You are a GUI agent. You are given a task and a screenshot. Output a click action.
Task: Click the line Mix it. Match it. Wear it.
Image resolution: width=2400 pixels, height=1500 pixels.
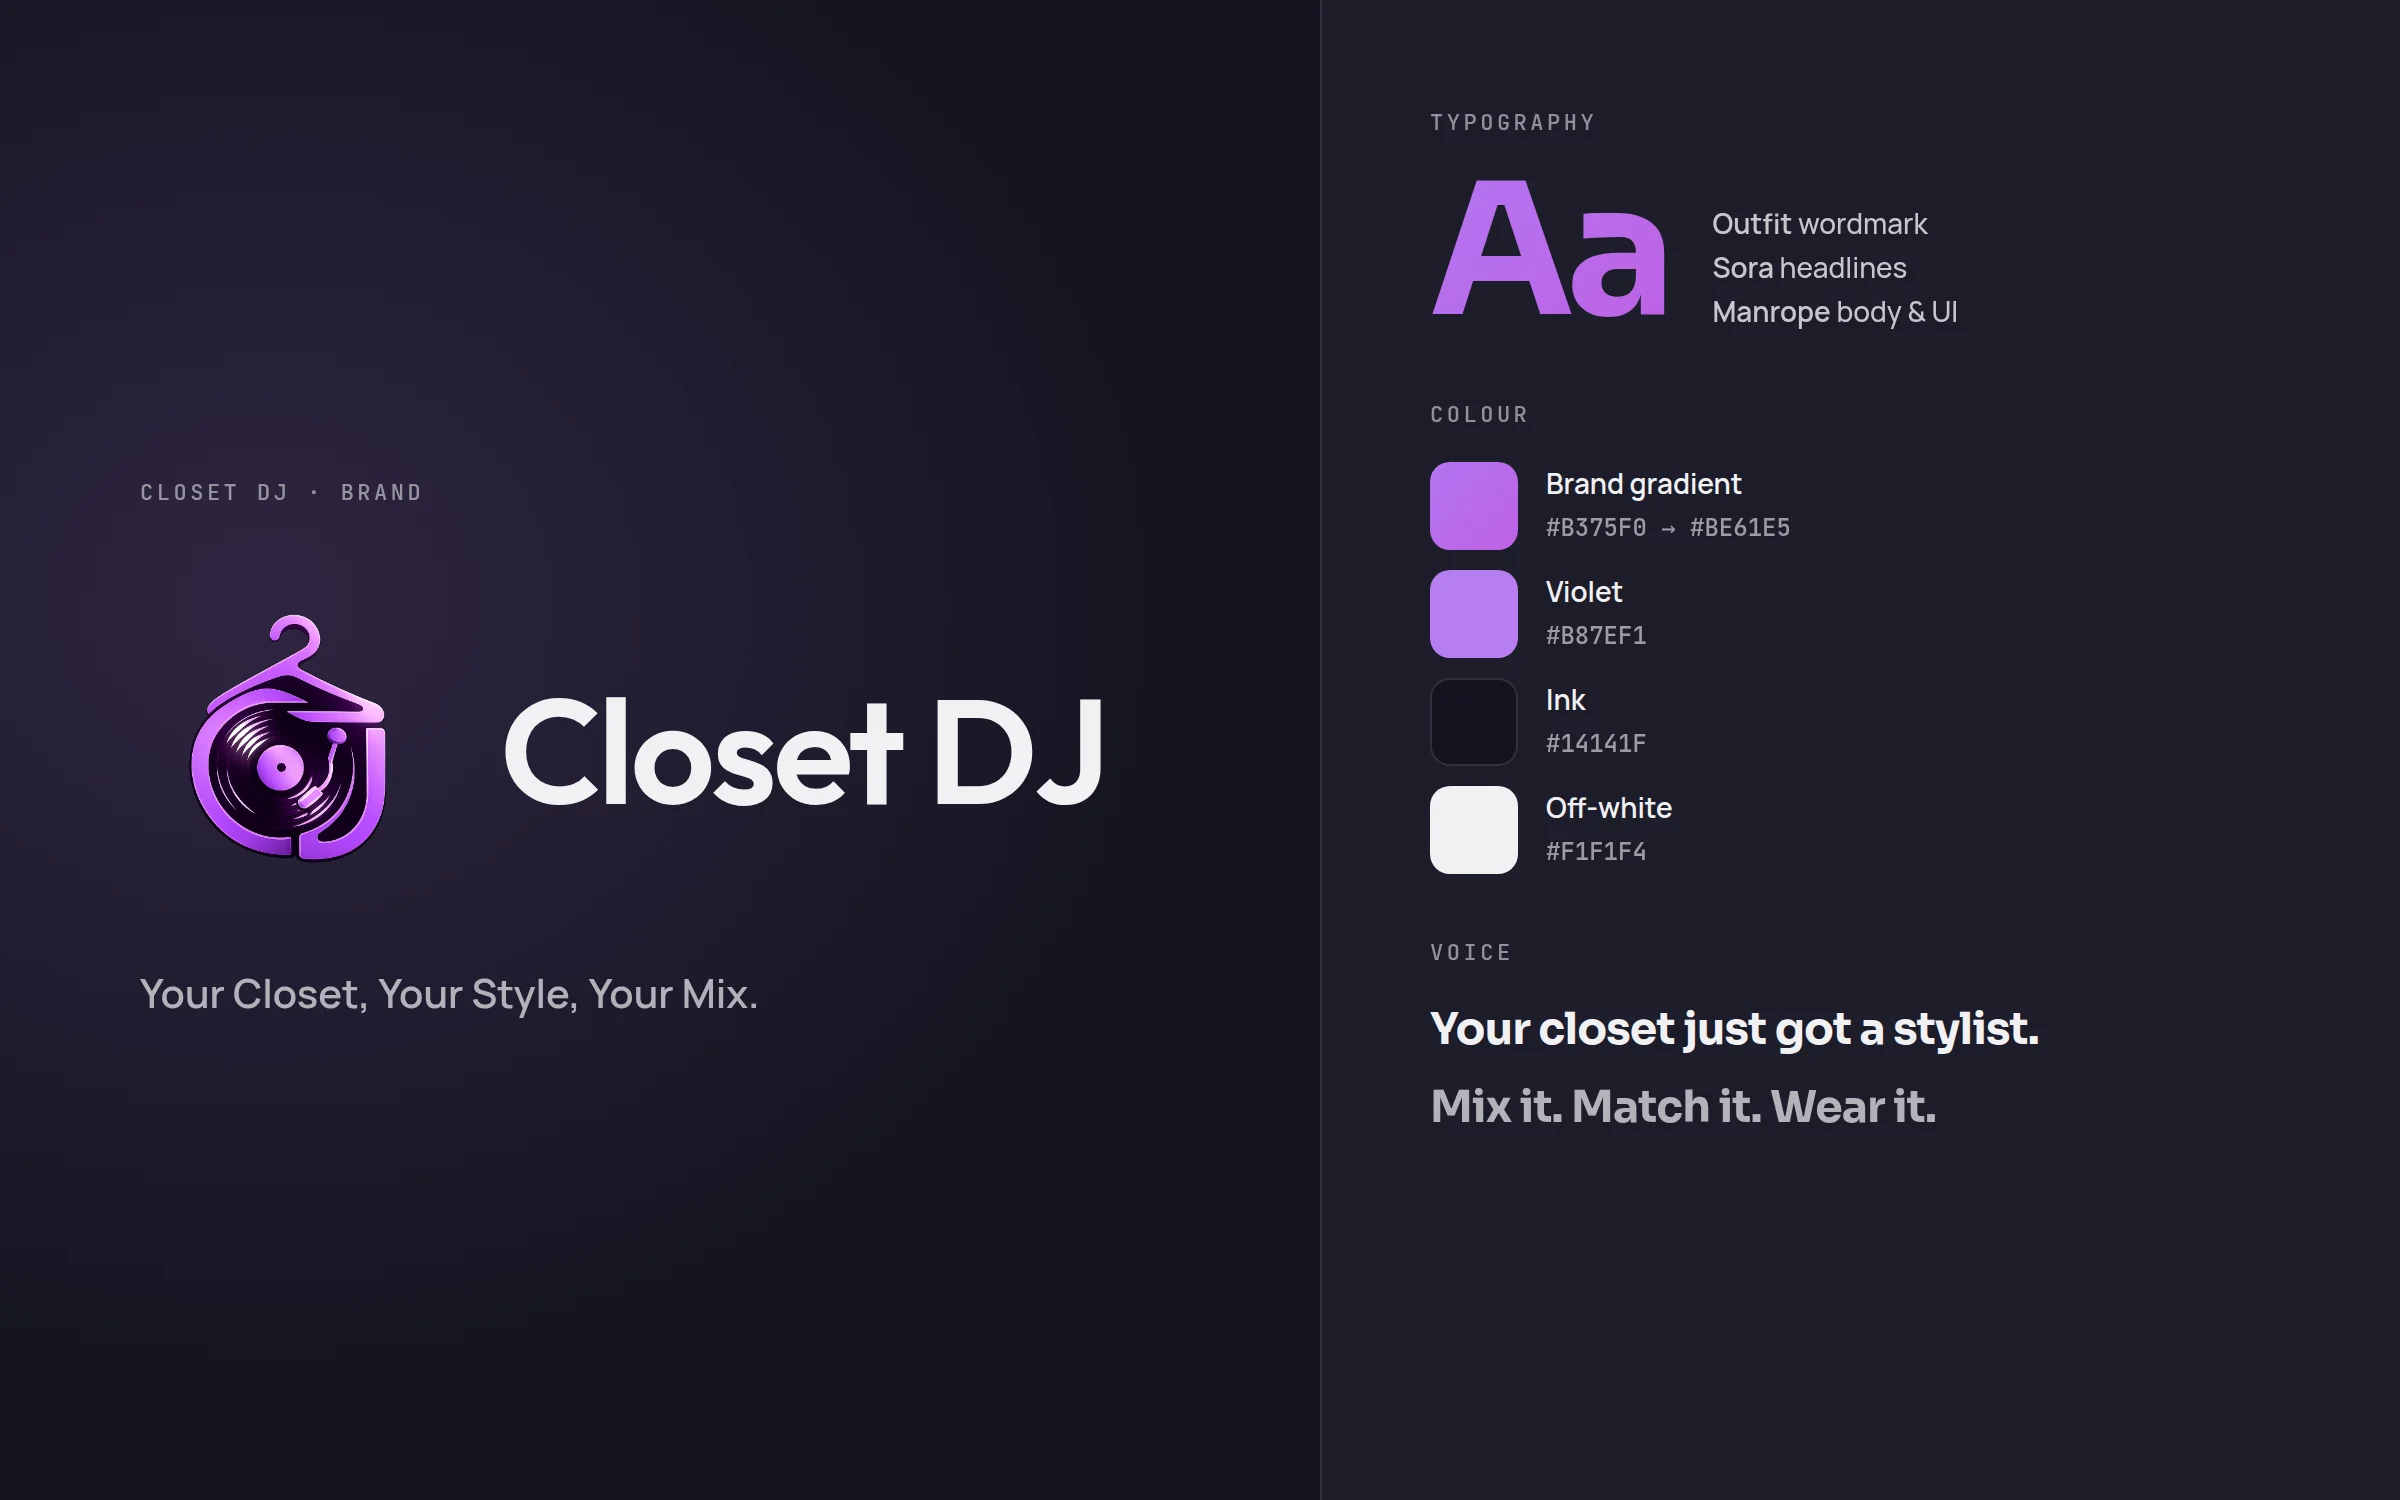tap(1683, 1106)
